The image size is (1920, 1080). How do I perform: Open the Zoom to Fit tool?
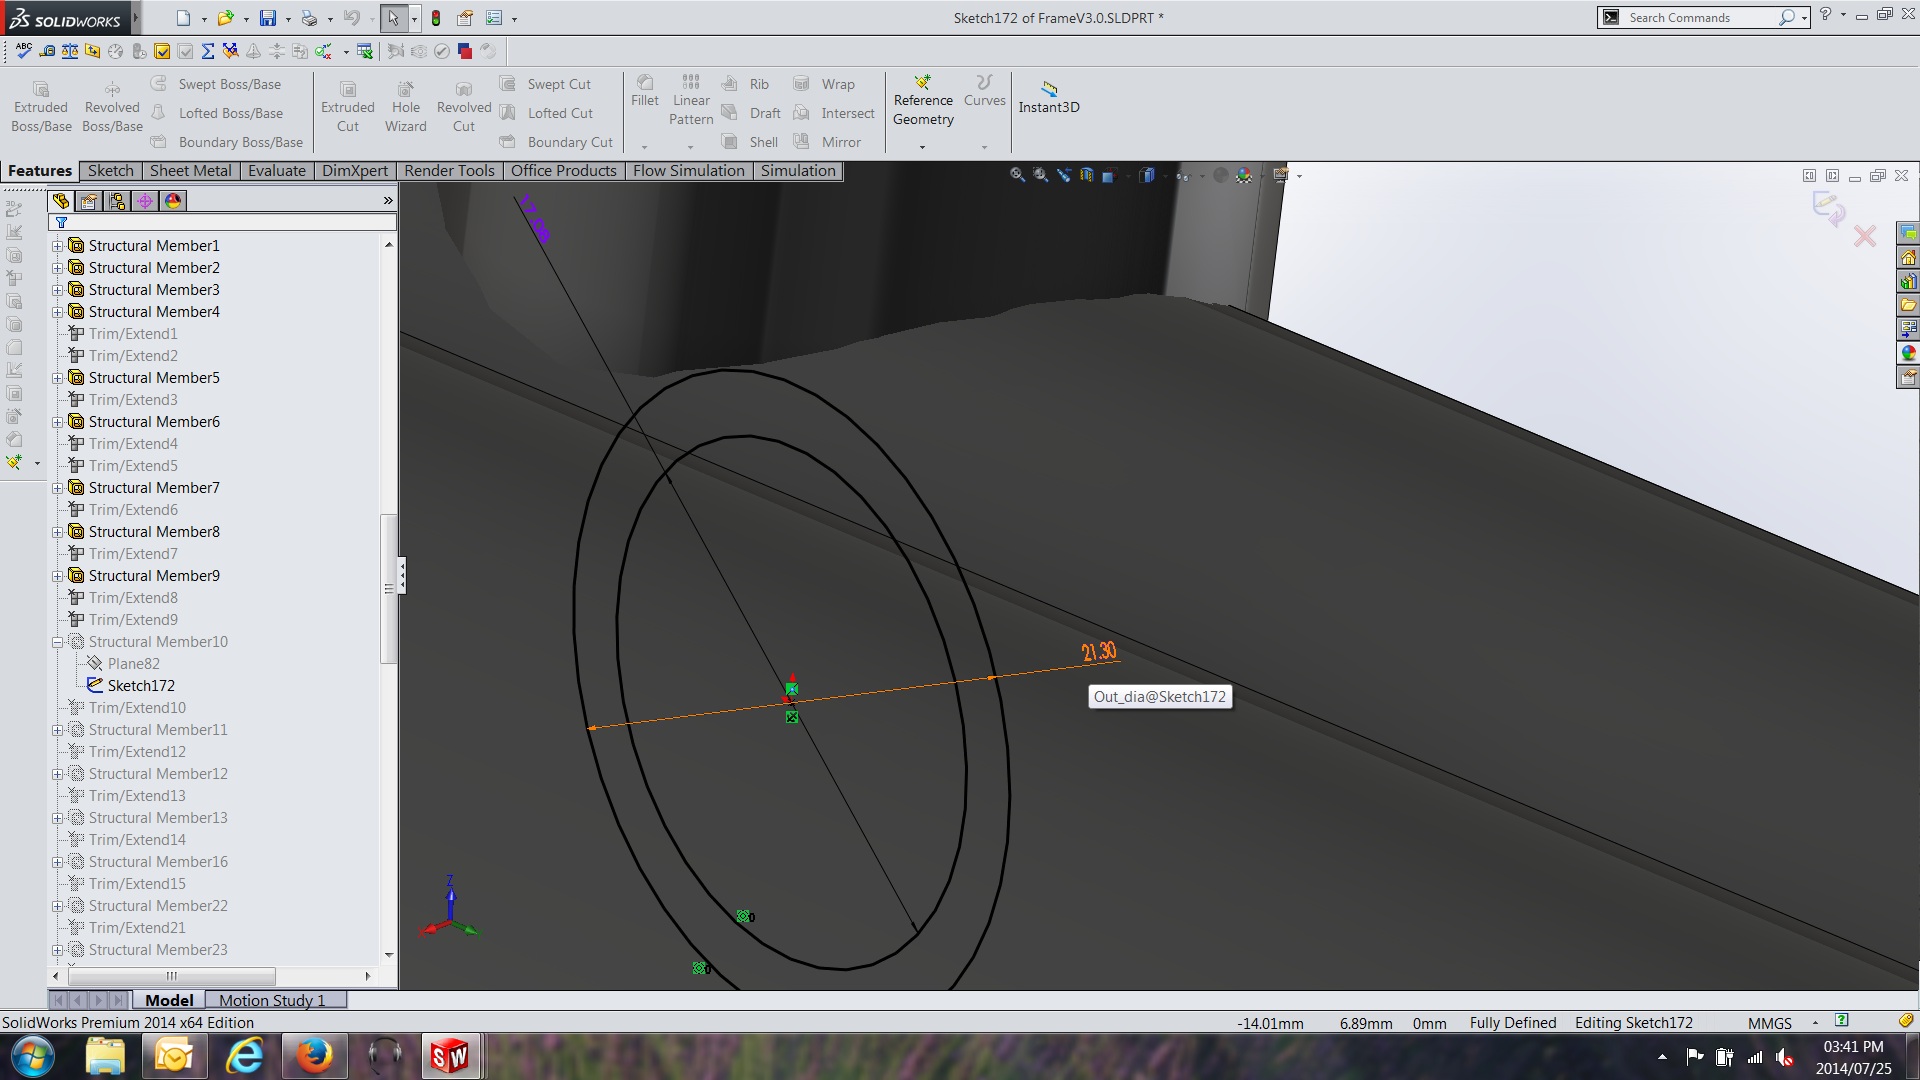tap(1017, 175)
